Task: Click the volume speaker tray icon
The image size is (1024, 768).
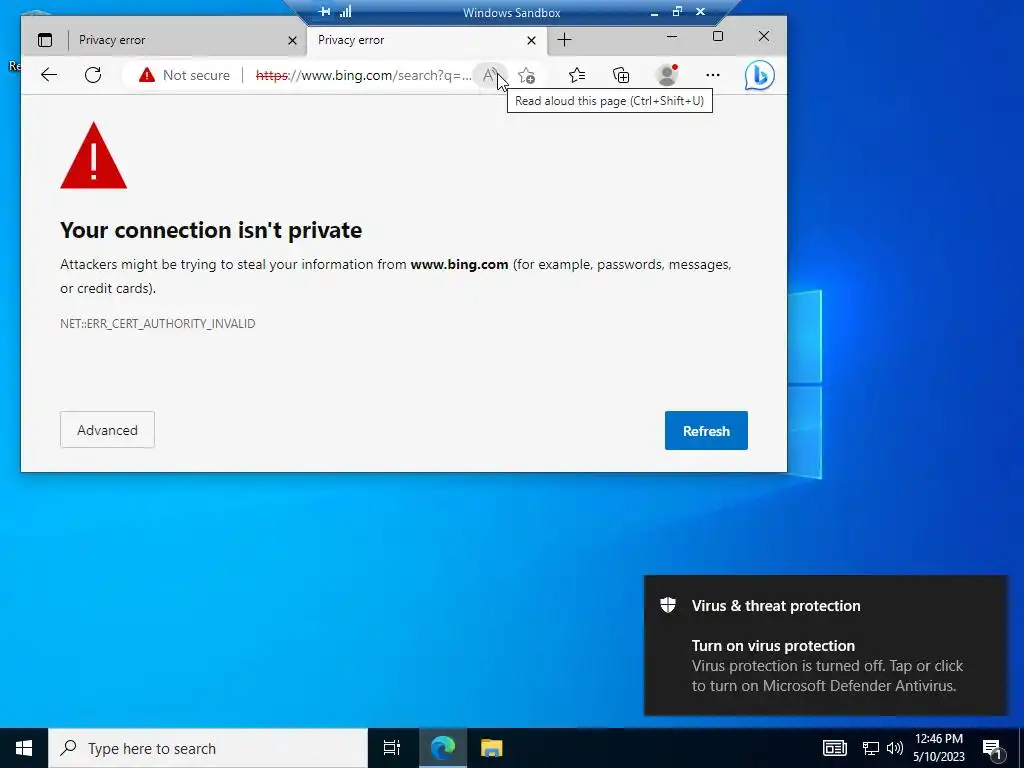Action: pos(895,748)
